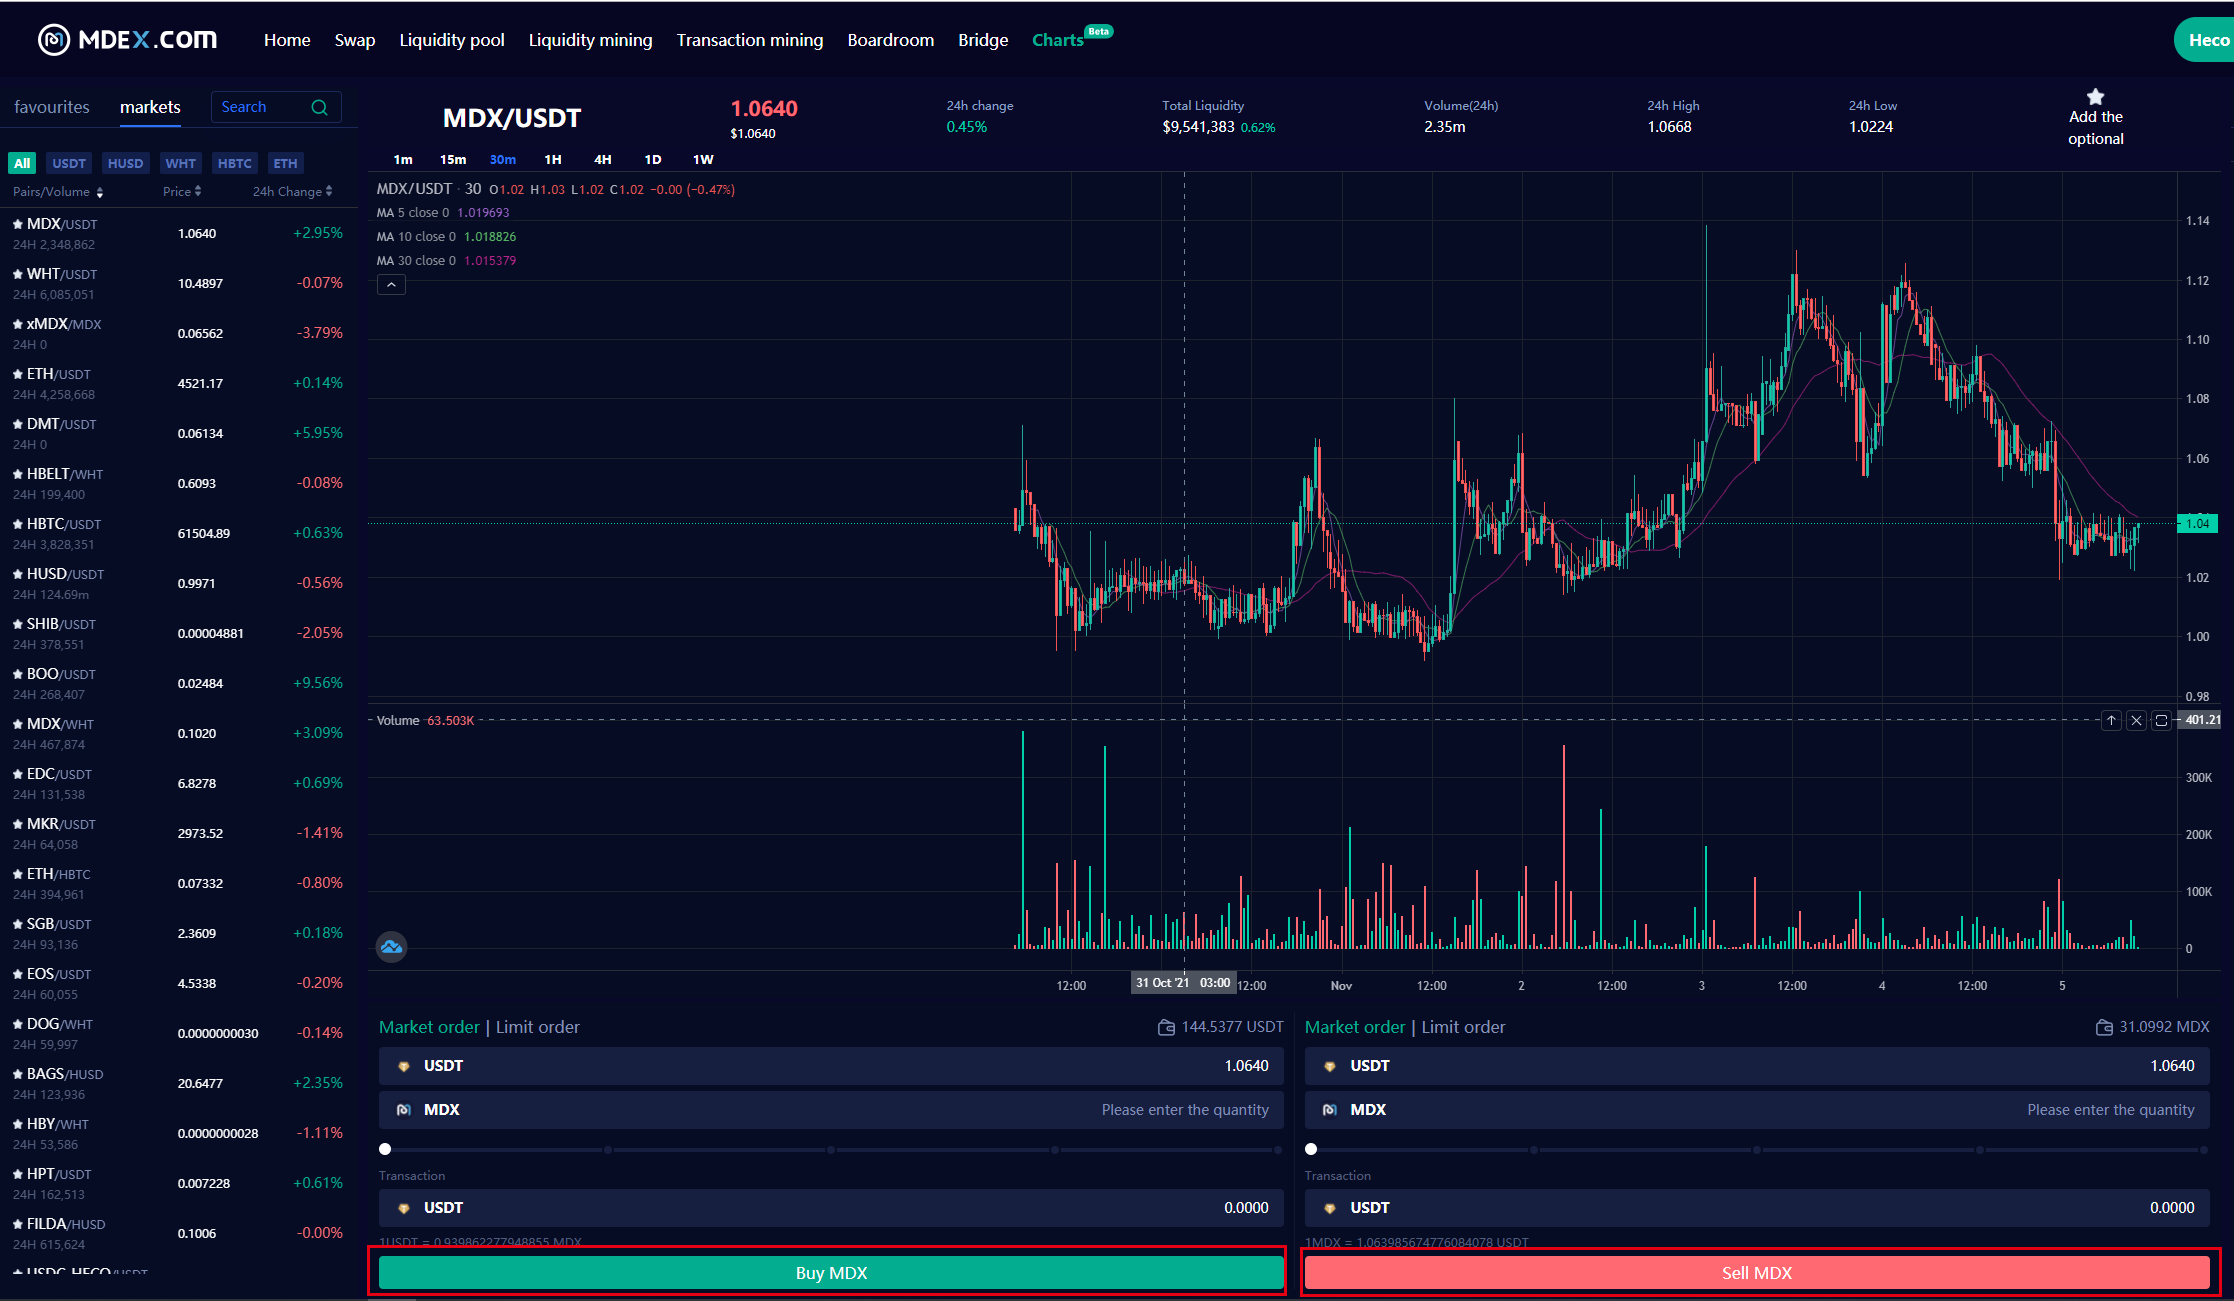Filter markets by WHT
This screenshot has width=2234, height=1301.
[x=181, y=163]
